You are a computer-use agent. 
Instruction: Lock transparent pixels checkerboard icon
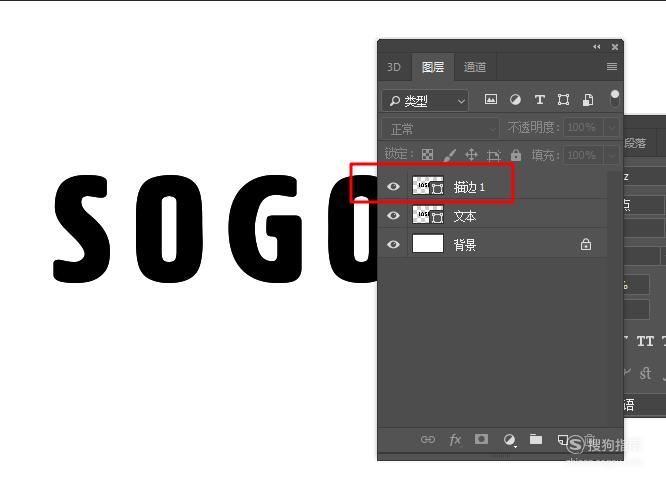tap(427, 154)
